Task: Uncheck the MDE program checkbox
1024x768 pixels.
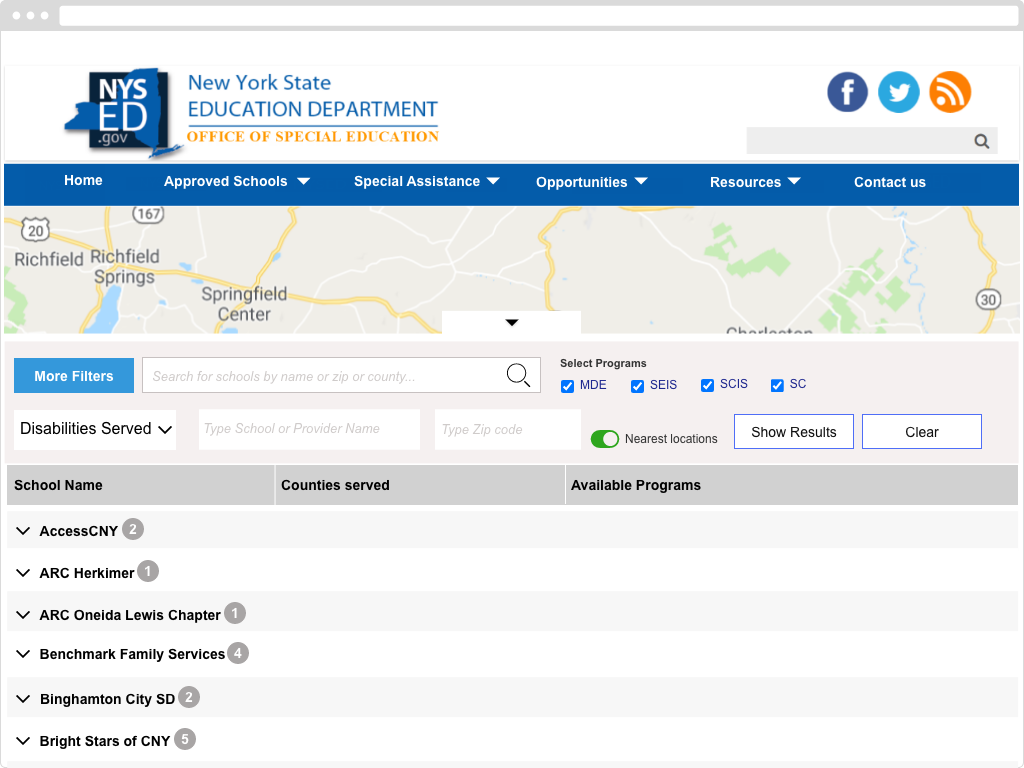Action: click(567, 386)
